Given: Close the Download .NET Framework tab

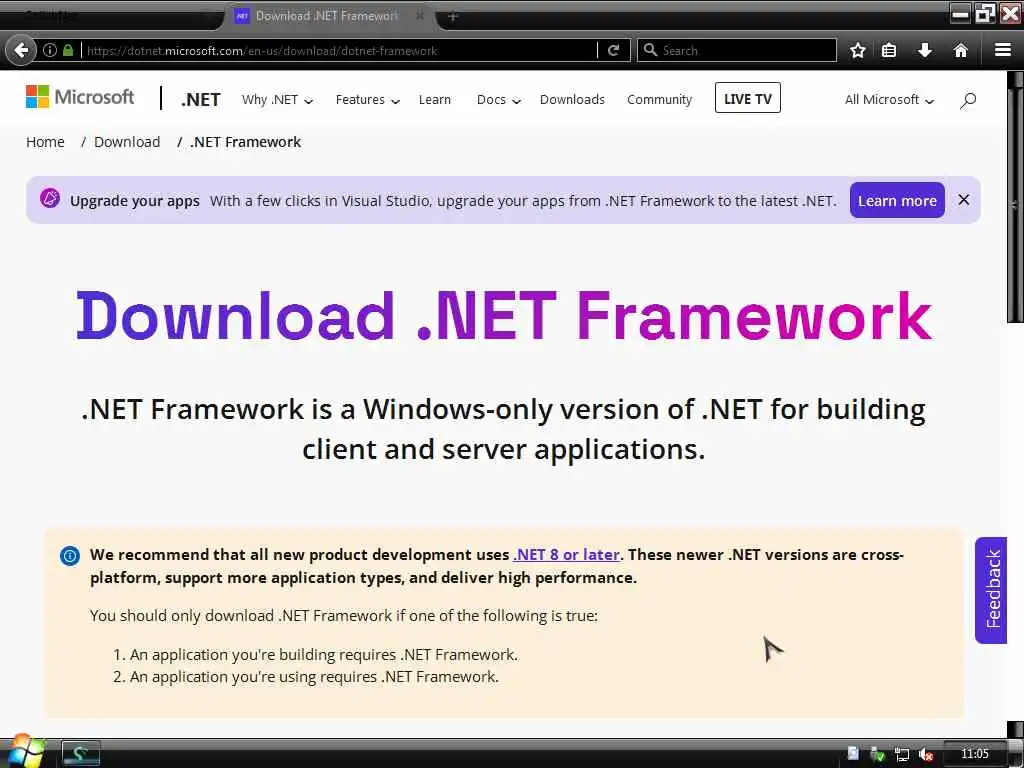Looking at the screenshot, I should (x=420, y=15).
